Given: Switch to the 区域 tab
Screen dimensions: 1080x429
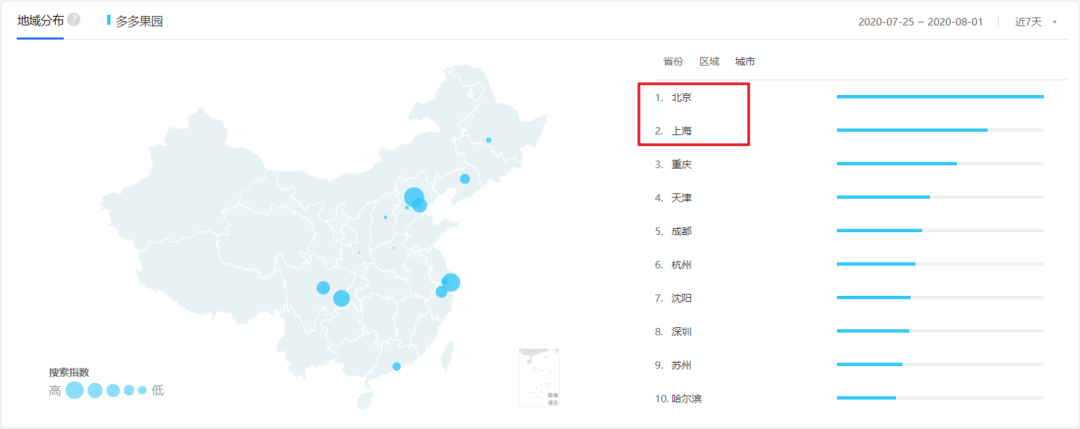Looking at the screenshot, I should click(x=709, y=62).
